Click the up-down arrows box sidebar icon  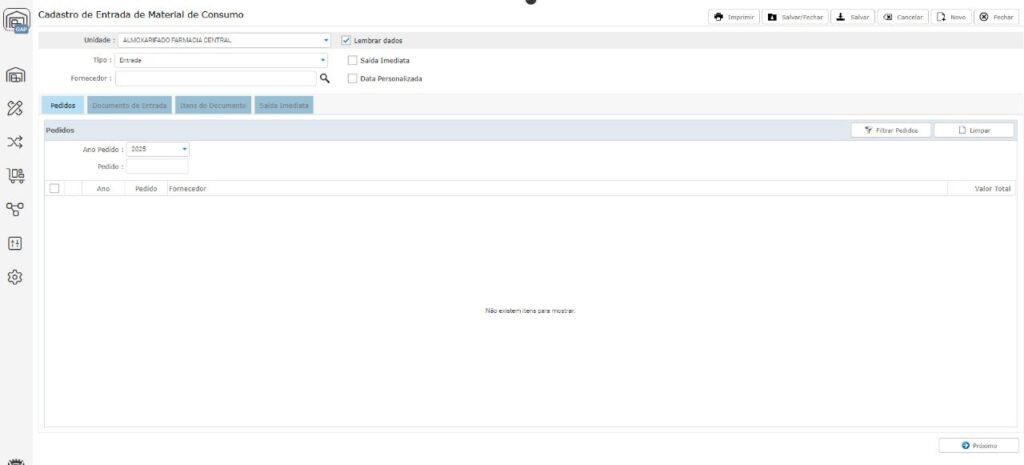tap(16, 243)
